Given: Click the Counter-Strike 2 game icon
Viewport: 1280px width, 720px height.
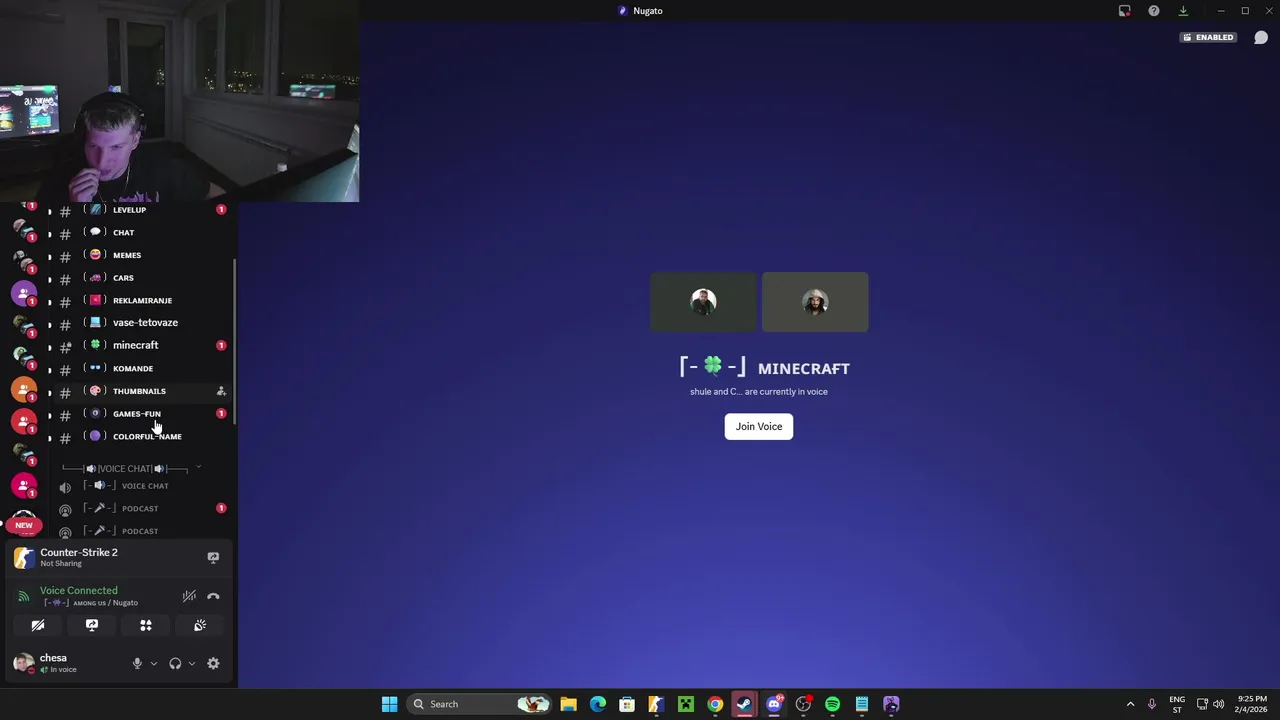Looking at the screenshot, I should point(24,557).
